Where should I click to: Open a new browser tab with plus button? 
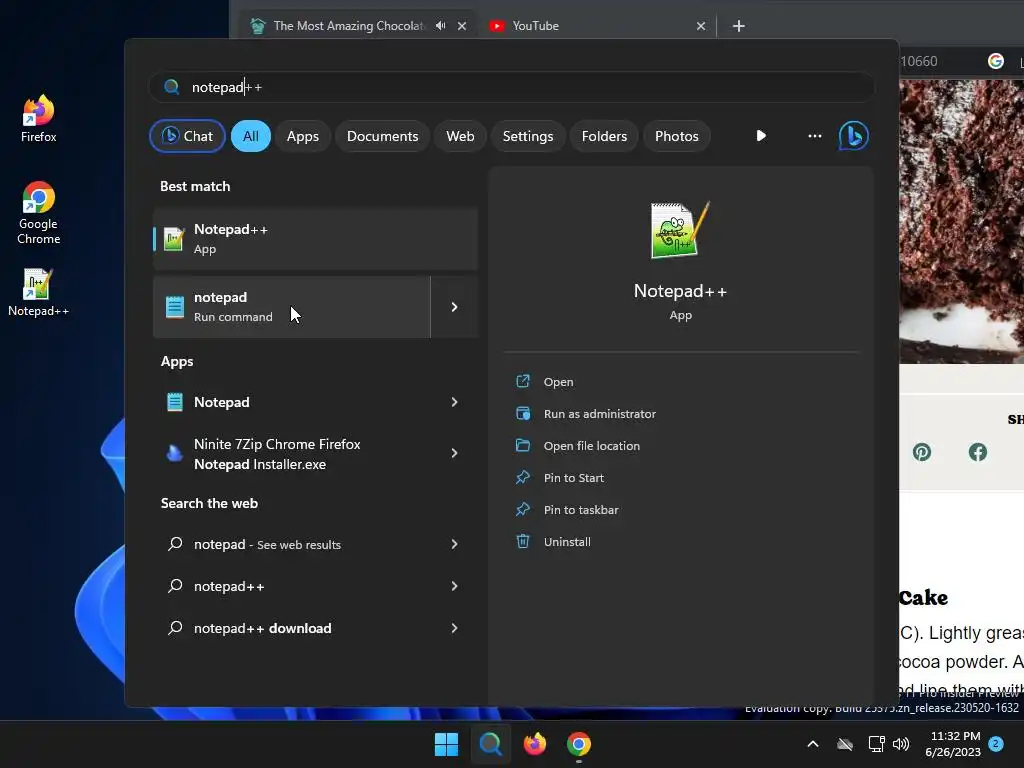(x=739, y=26)
